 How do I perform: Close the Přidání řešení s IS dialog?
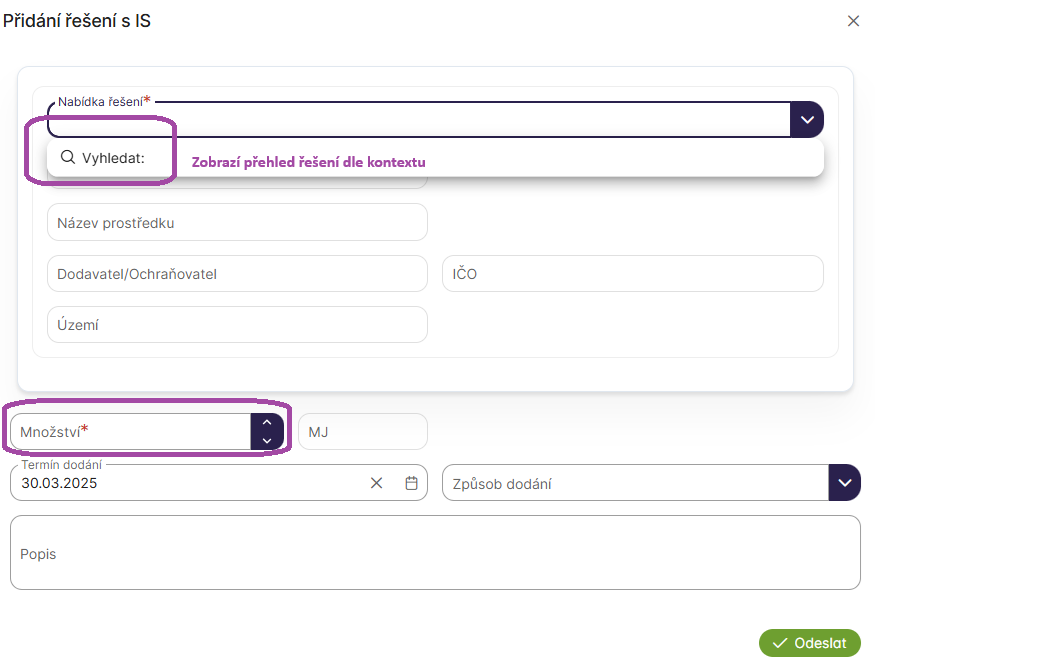point(853,21)
